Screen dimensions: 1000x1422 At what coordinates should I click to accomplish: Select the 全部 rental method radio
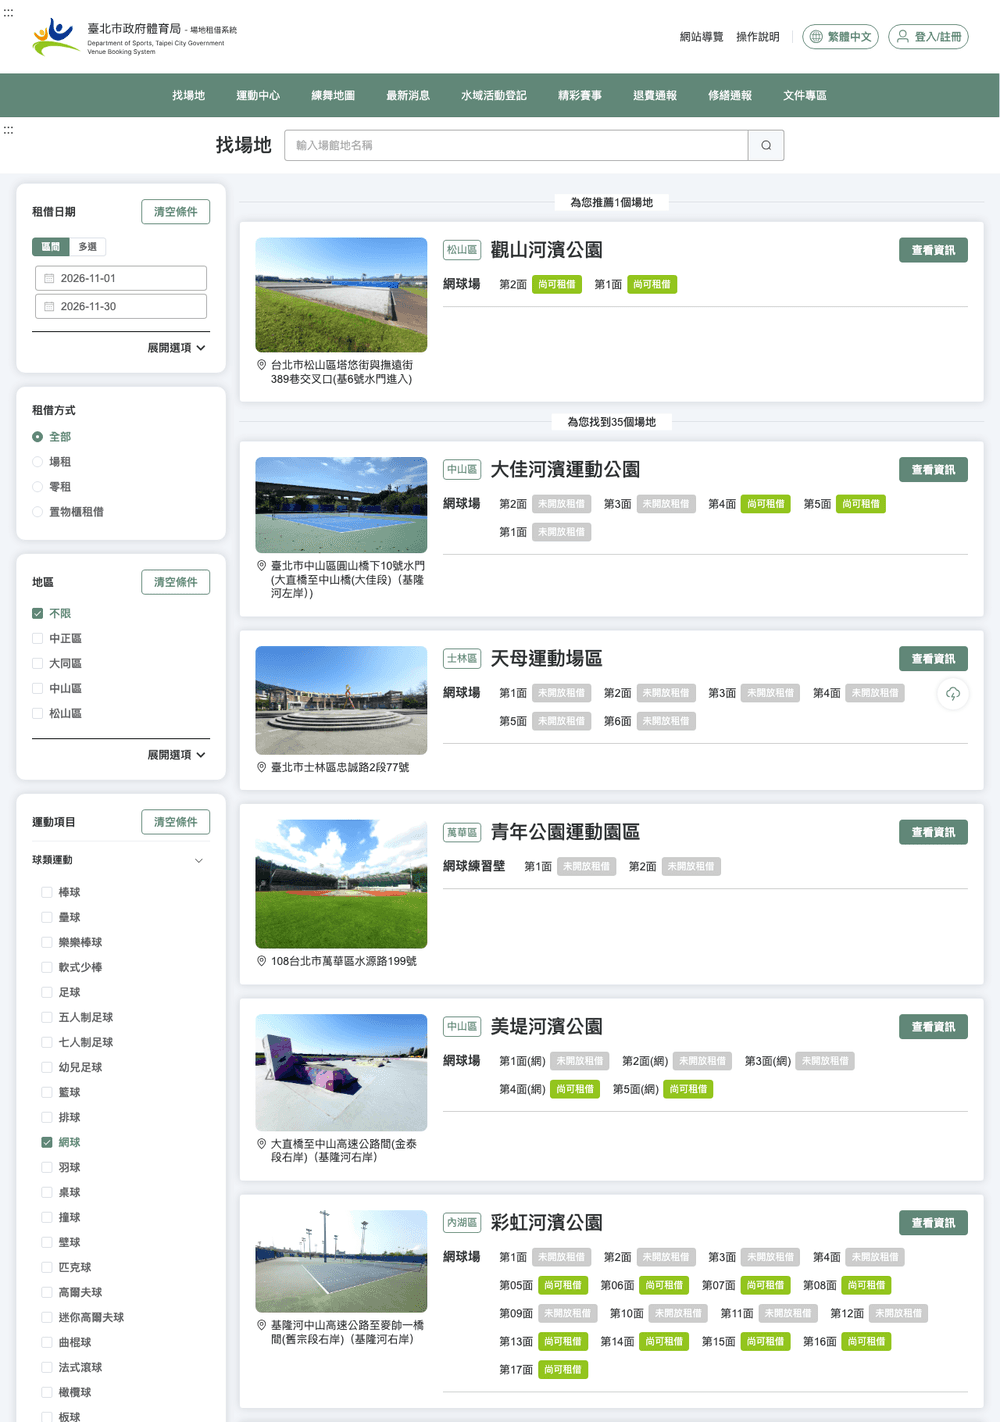(38, 437)
